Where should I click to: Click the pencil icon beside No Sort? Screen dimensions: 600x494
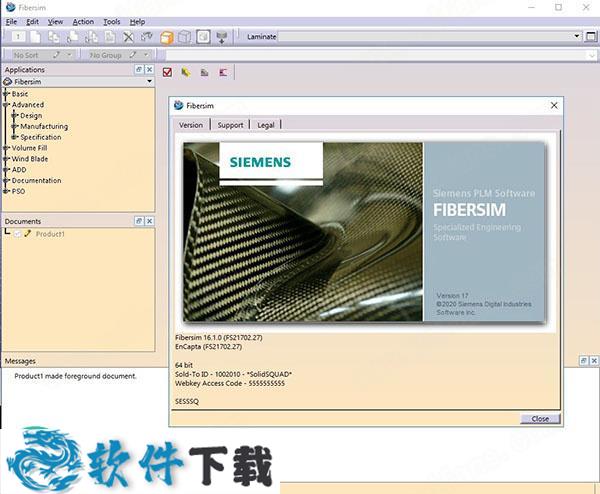pos(57,55)
